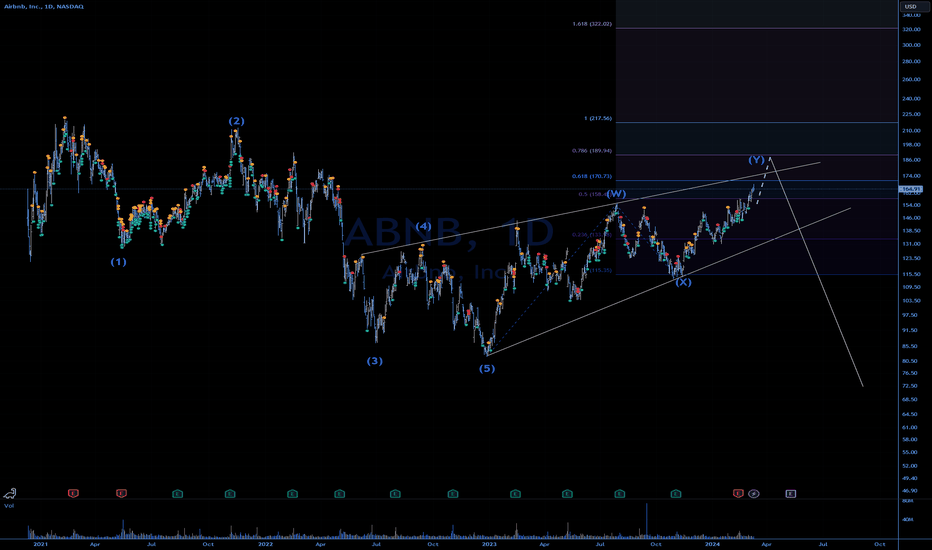Open the green earnings marker for early 2022

click(x=292, y=494)
